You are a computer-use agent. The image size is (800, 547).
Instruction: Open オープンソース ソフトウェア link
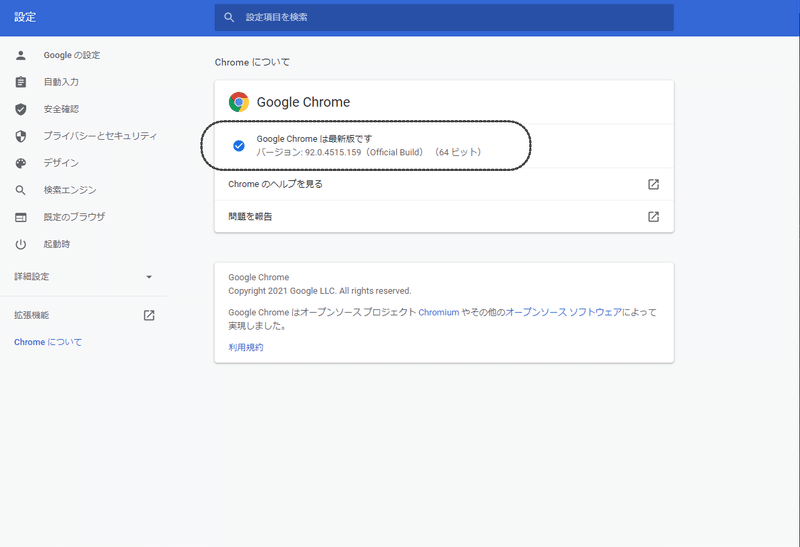tap(564, 312)
